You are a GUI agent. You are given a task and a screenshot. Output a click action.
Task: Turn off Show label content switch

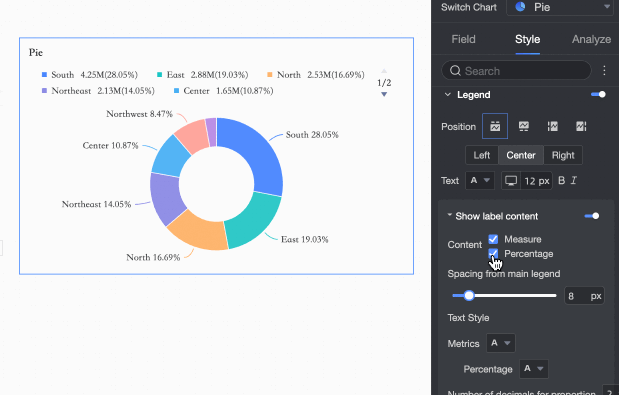(592, 216)
